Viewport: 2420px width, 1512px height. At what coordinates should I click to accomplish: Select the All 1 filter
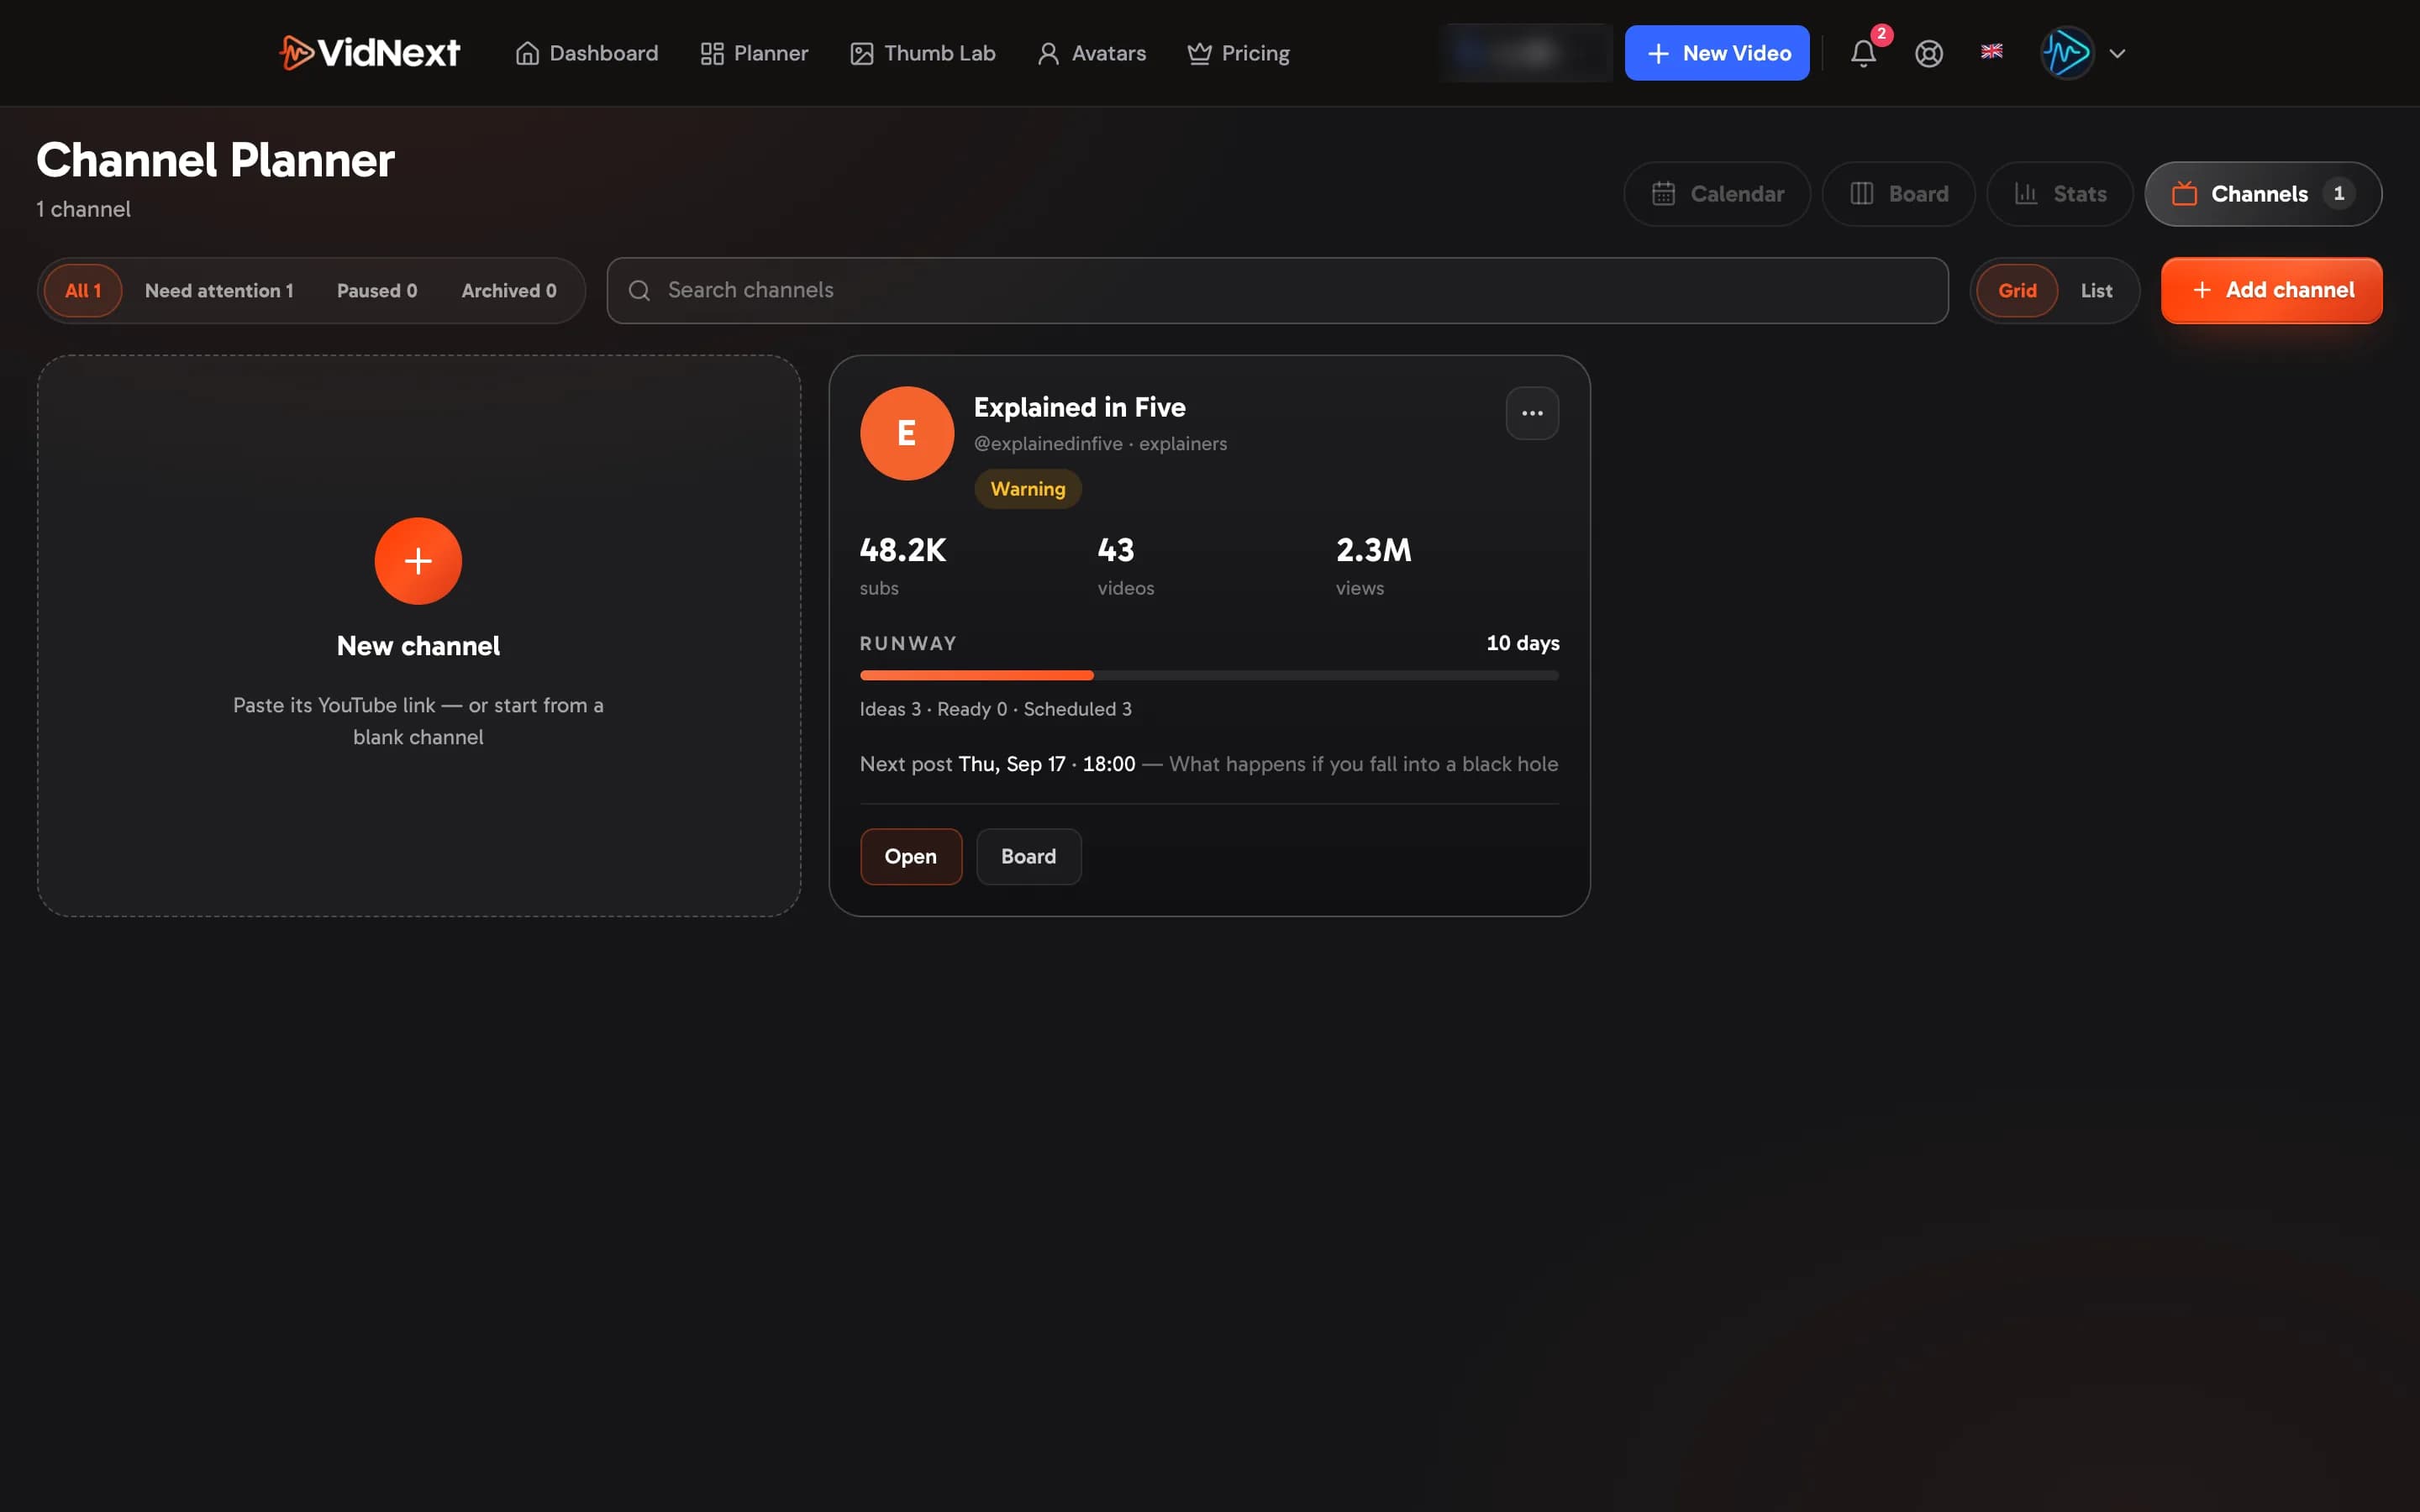point(83,291)
